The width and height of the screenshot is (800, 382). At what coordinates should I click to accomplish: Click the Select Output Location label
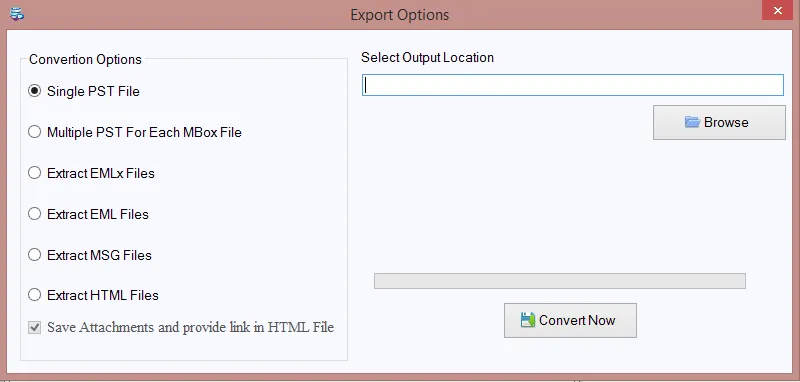pyautogui.click(x=428, y=58)
